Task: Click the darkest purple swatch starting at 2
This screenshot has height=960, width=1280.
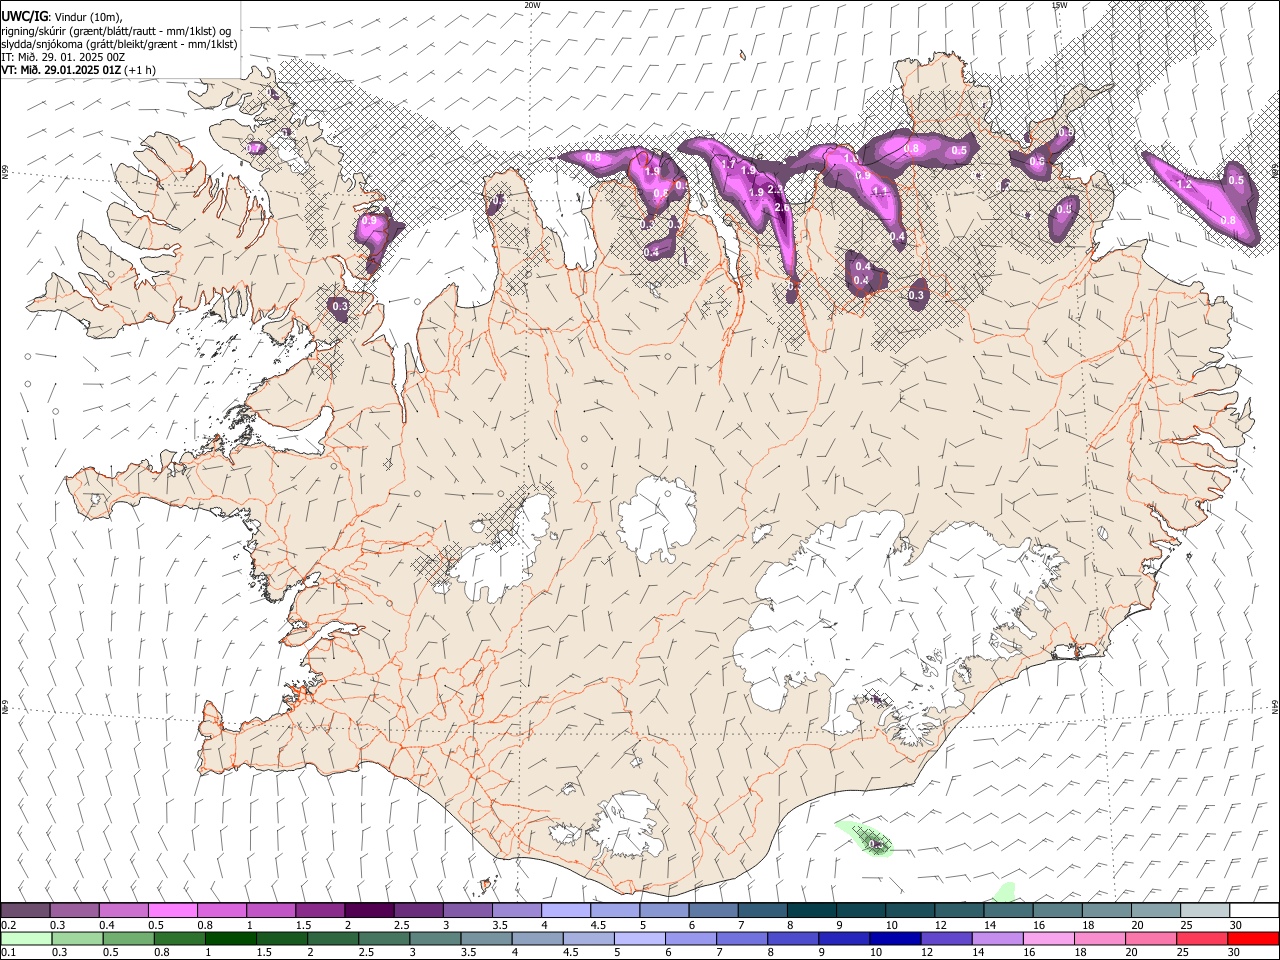Action: click(368, 910)
